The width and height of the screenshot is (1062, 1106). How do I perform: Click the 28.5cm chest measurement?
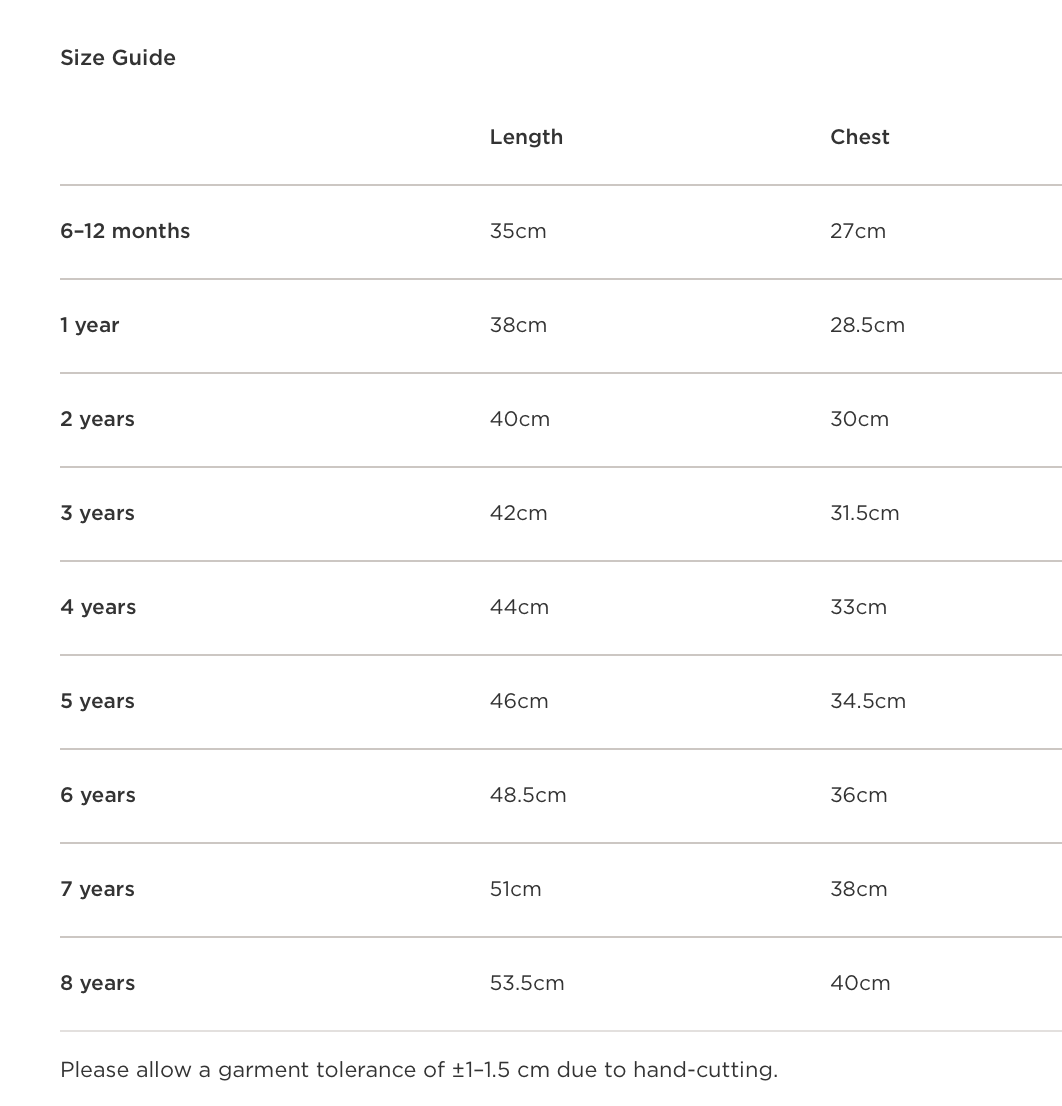[867, 325]
